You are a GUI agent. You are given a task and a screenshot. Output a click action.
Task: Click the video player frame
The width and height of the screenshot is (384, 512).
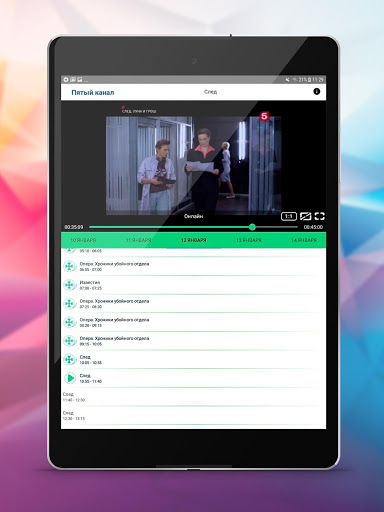[193, 166]
